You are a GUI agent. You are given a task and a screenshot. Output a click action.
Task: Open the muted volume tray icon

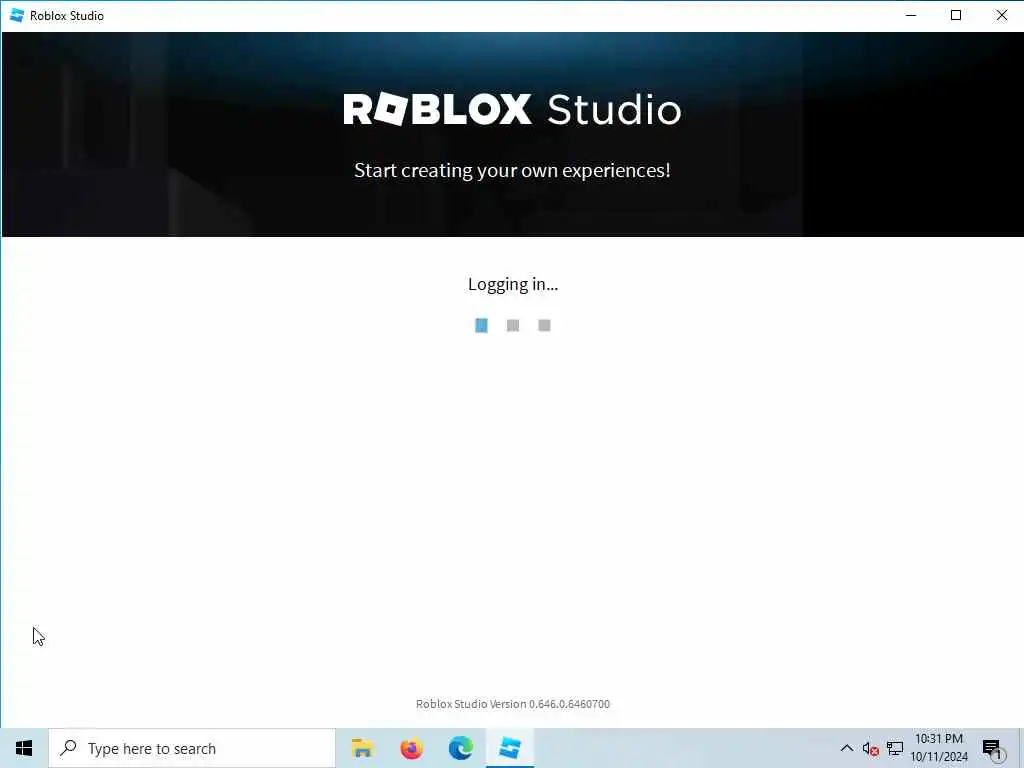pyautogui.click(x=870, y=748)
